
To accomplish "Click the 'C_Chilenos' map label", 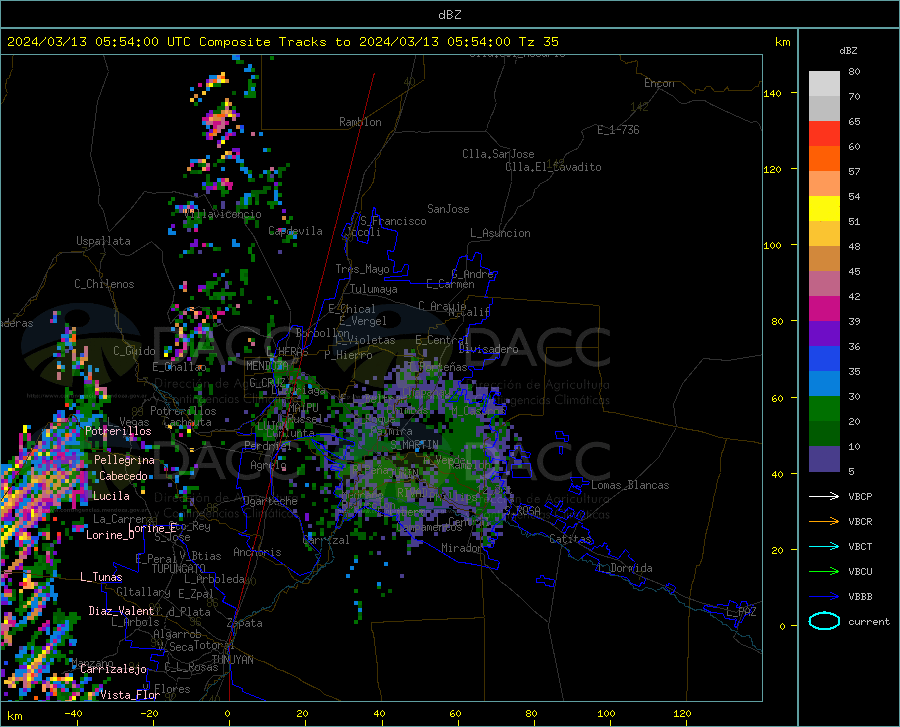I will [x=104, y=284].
